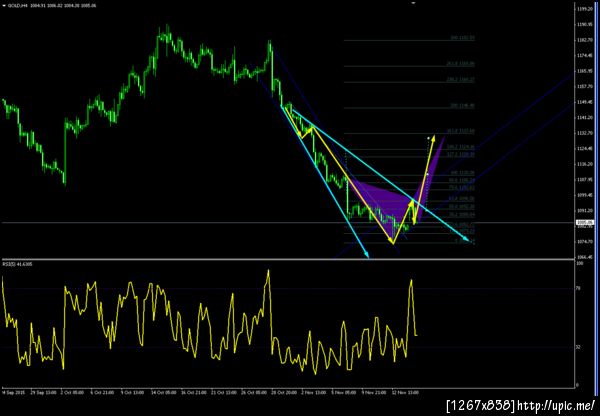Click the small arrow before GOLD,H4

4,6
